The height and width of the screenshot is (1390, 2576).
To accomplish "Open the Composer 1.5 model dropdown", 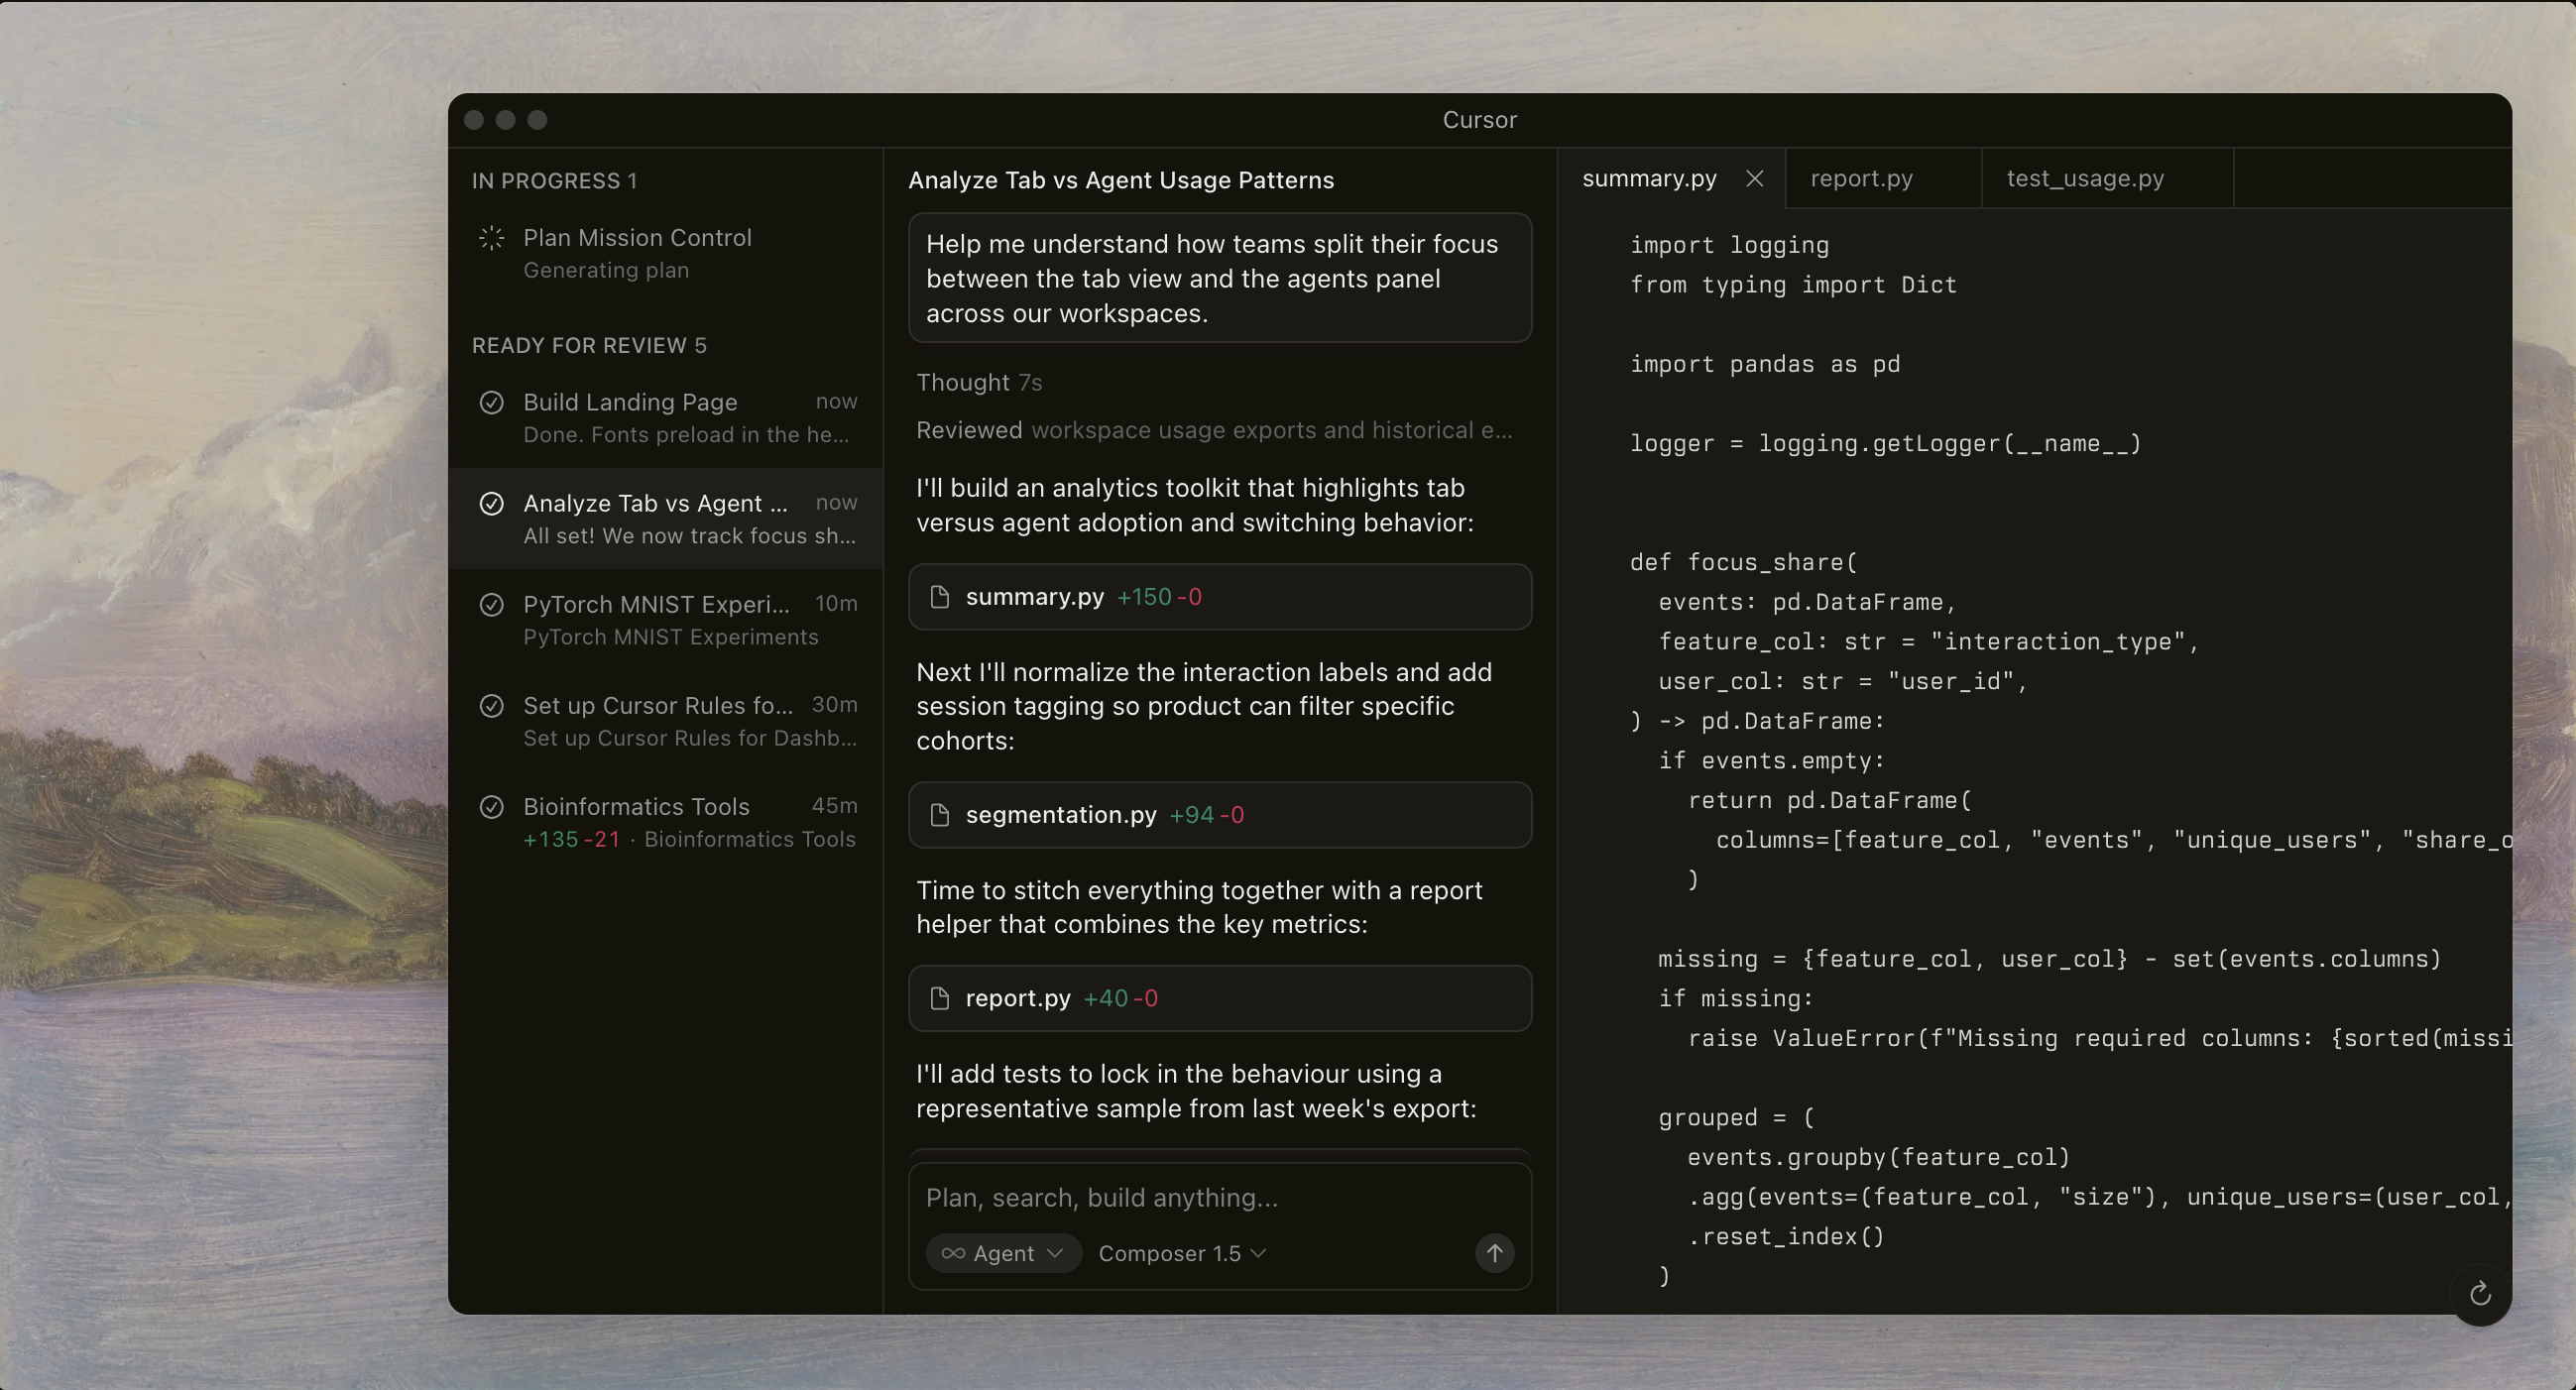I will click(x=1181, y=1253).
